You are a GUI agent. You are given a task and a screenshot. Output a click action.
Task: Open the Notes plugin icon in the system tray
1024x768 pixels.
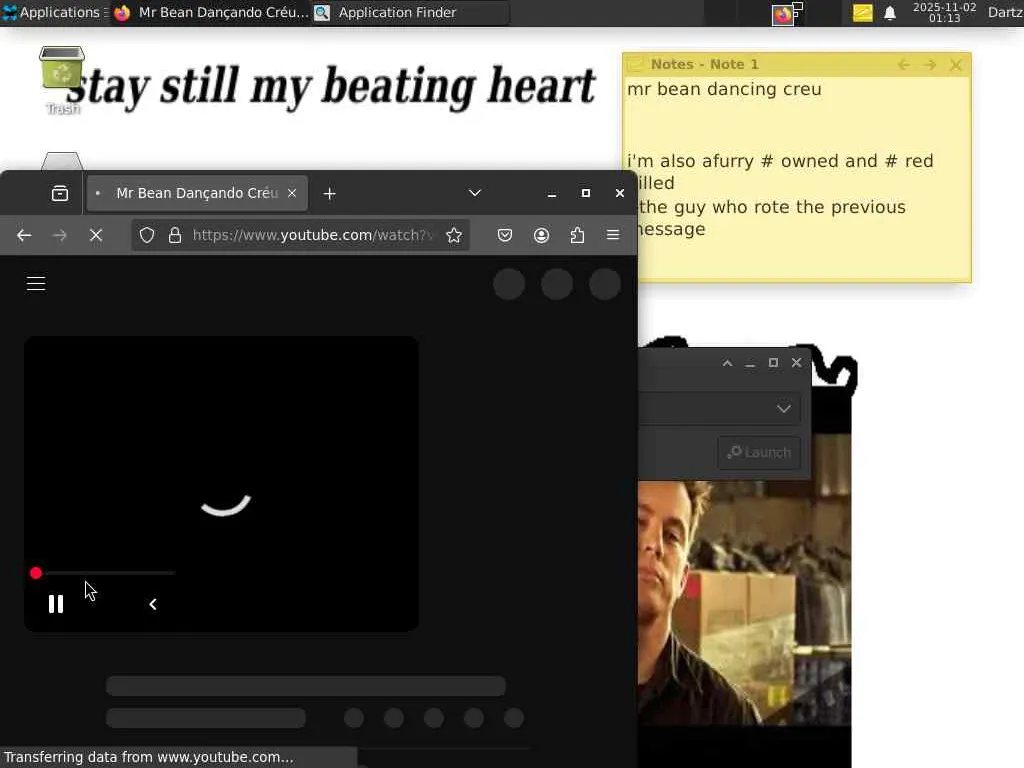[862, 12]
